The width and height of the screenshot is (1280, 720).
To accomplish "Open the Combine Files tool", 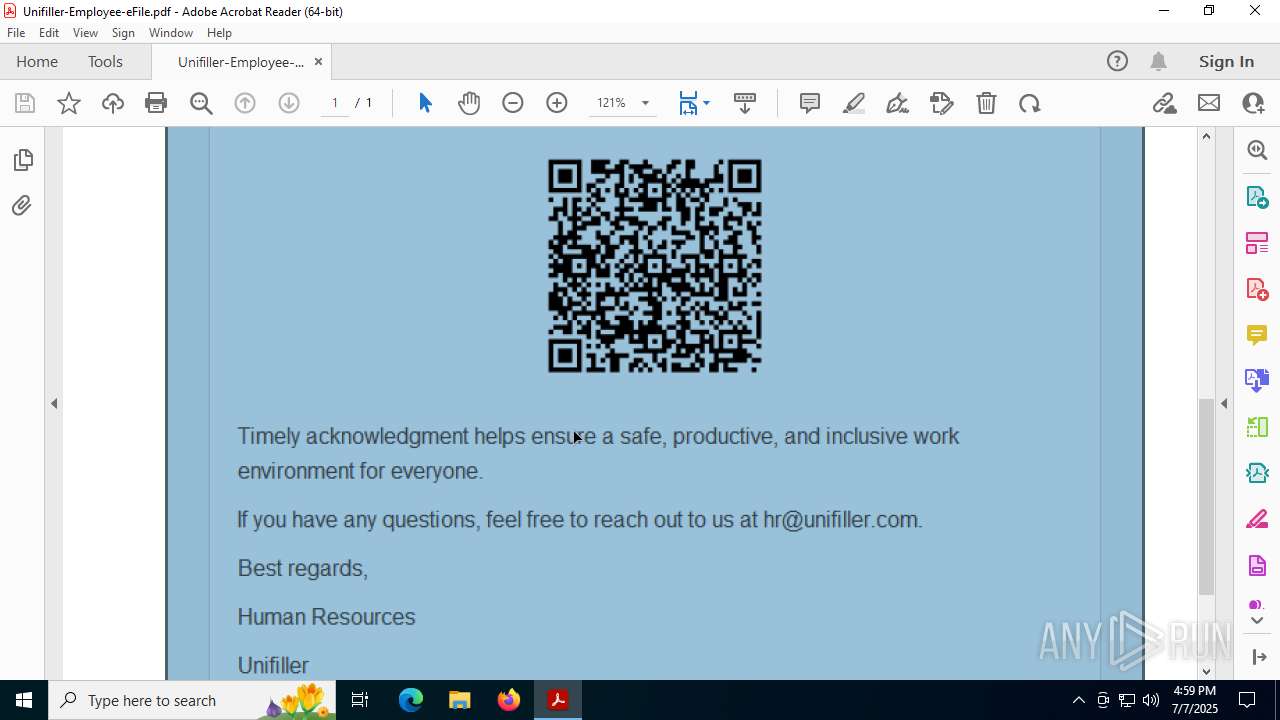I will coord(1257,380).
